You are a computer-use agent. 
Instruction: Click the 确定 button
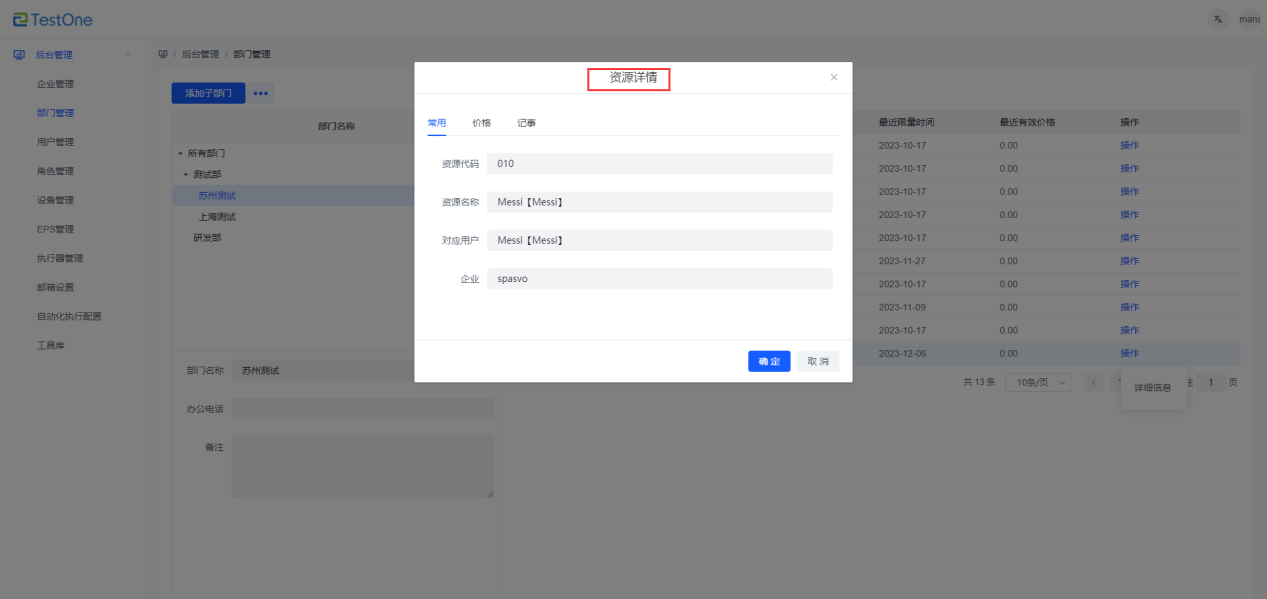(769, 361)
